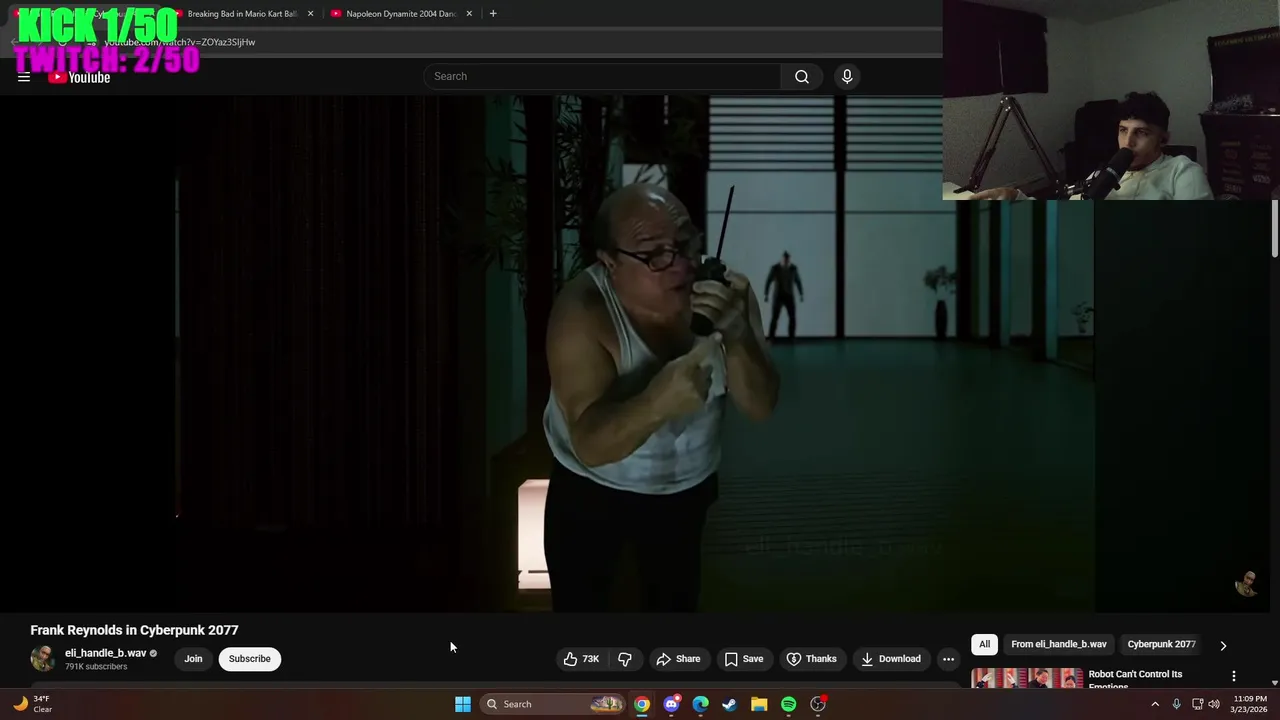Show more filter chips with right arrow

click(1223, 645)
